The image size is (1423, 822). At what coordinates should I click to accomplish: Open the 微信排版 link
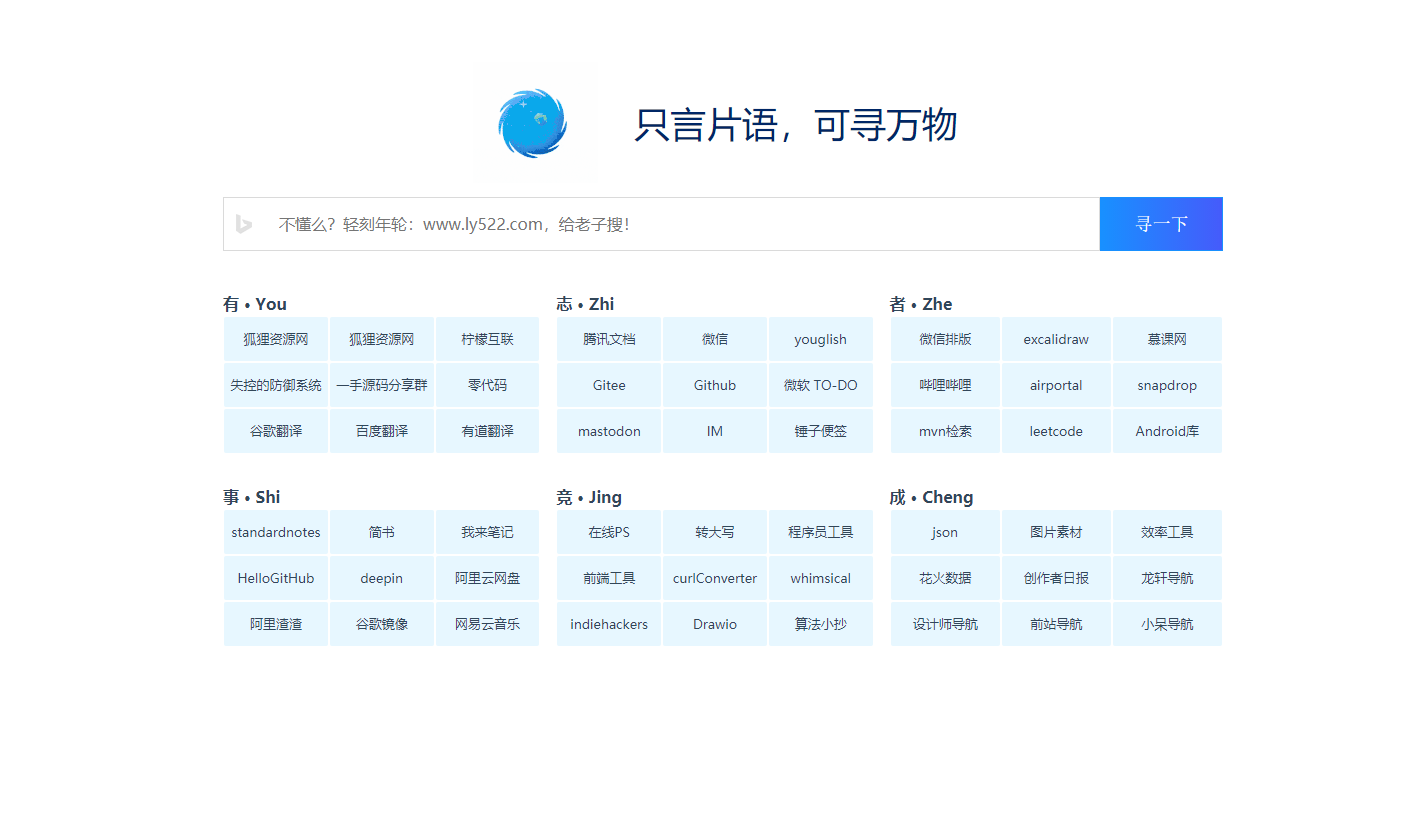tap(944, 339)
